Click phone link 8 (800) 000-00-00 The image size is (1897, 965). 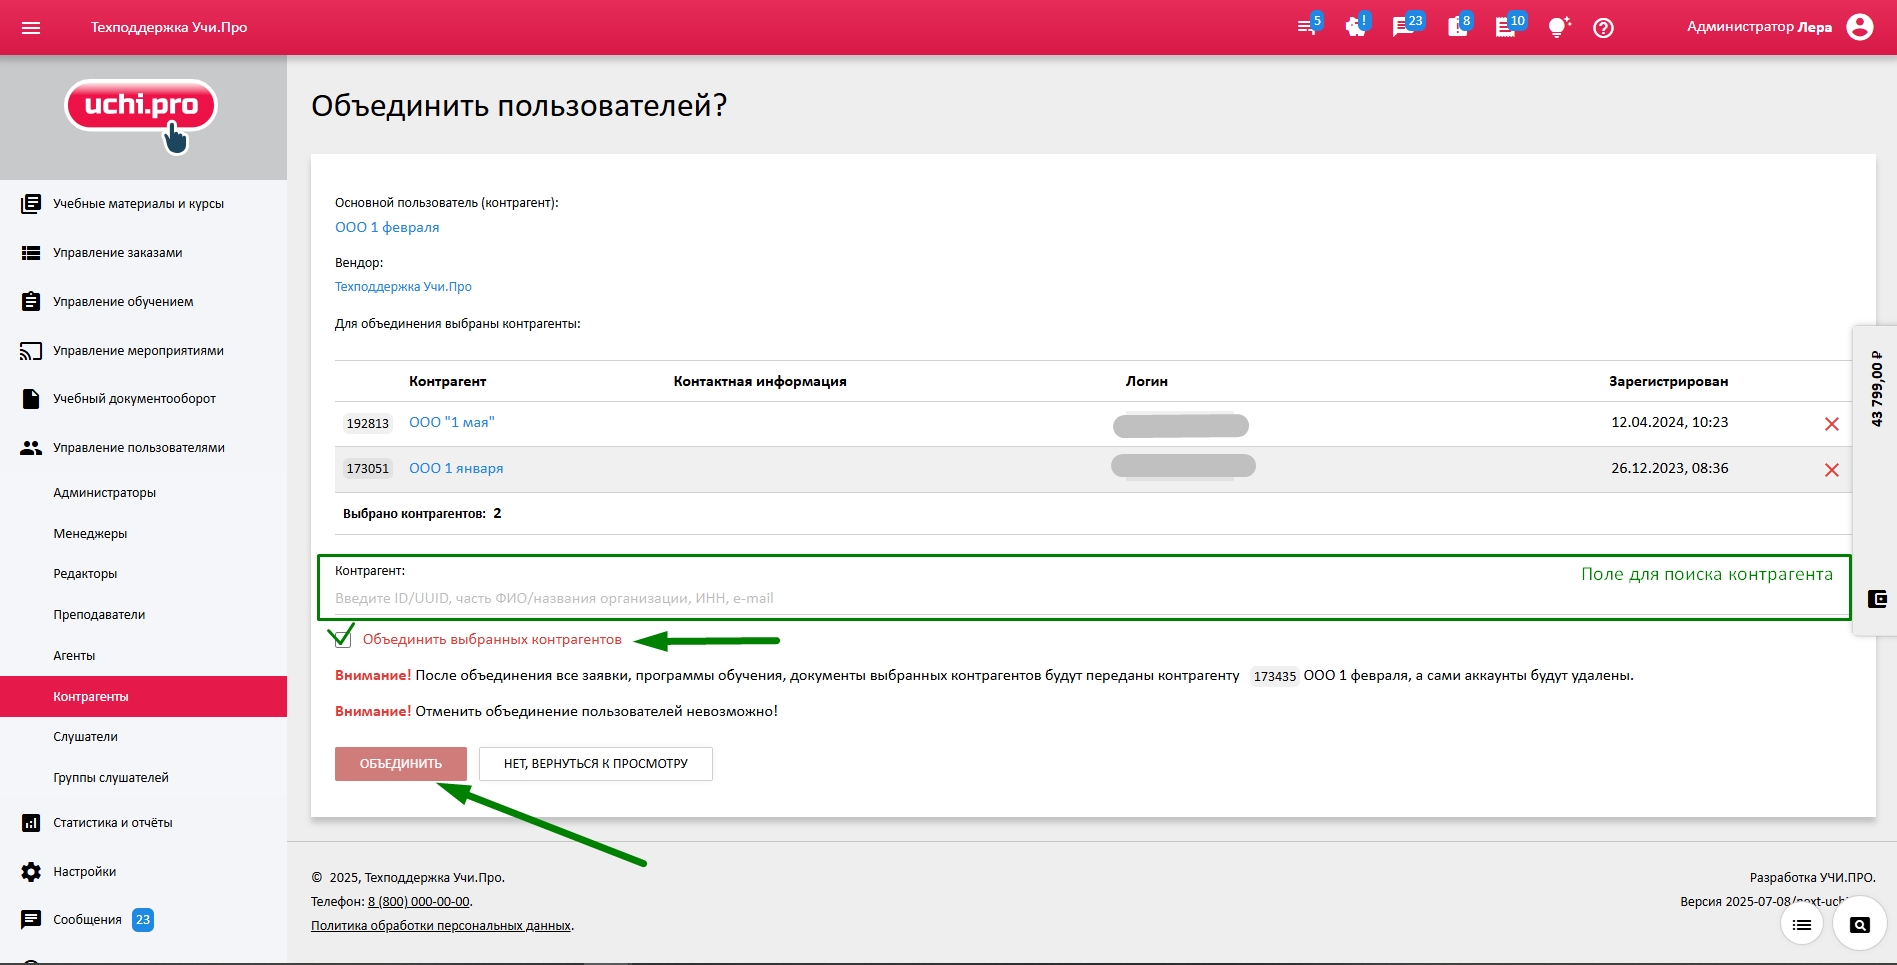point(418,902)
